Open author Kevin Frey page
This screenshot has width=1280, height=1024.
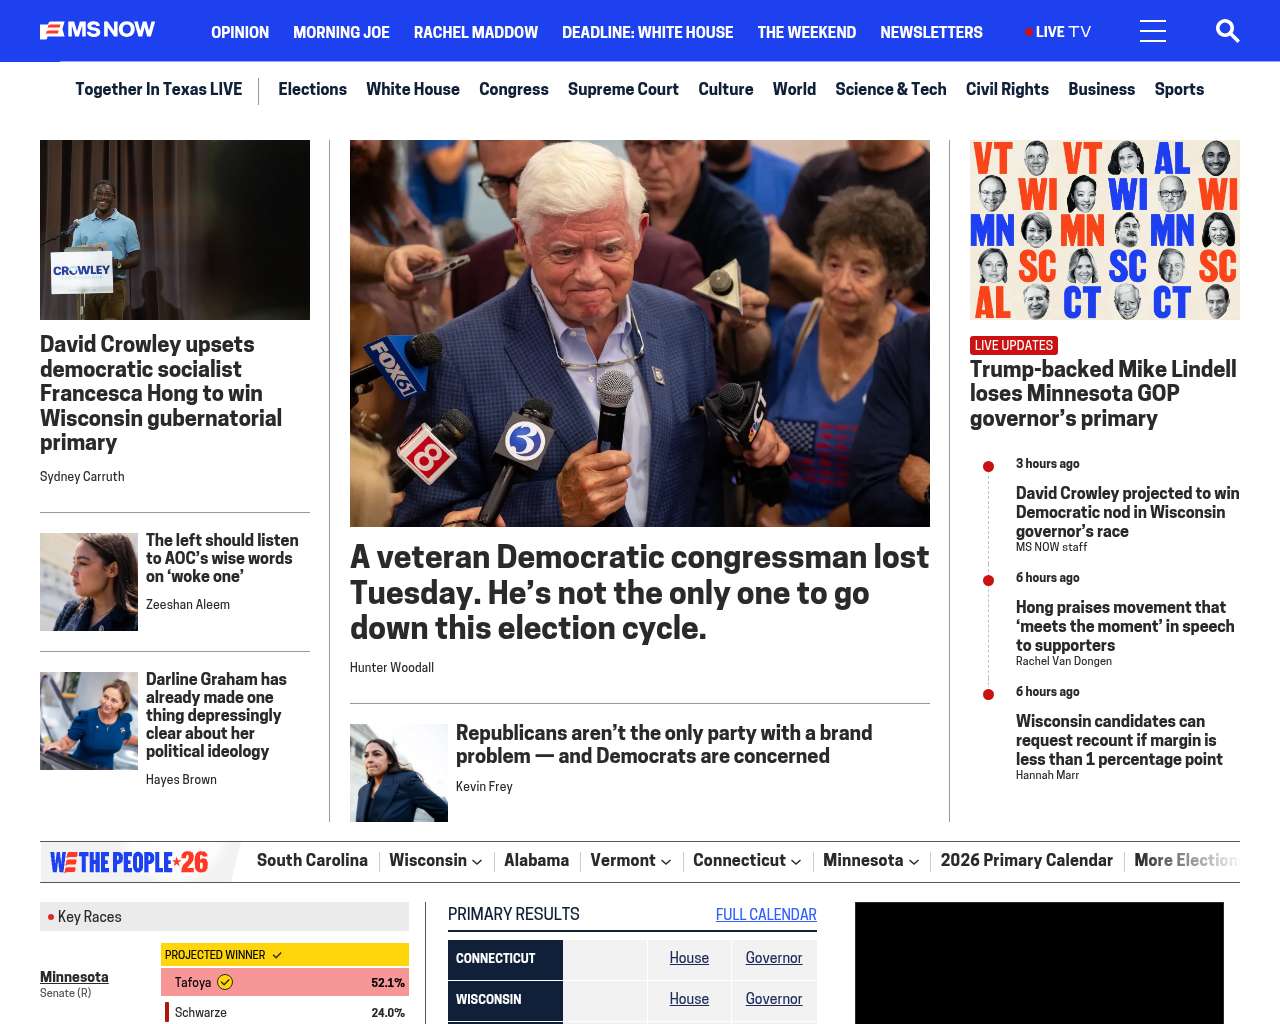pos(484,787)
